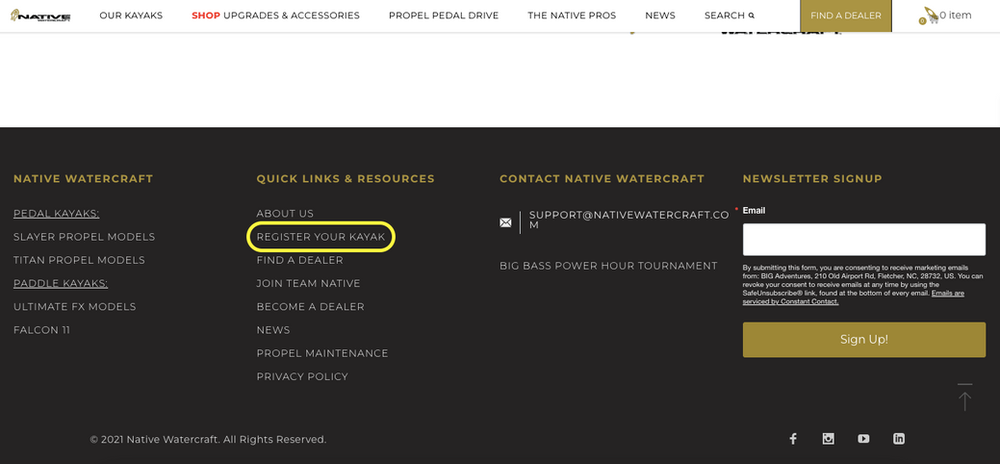Open the Search menu item
This screenshot has height=464, width=1000.
[x=729, y=15]
